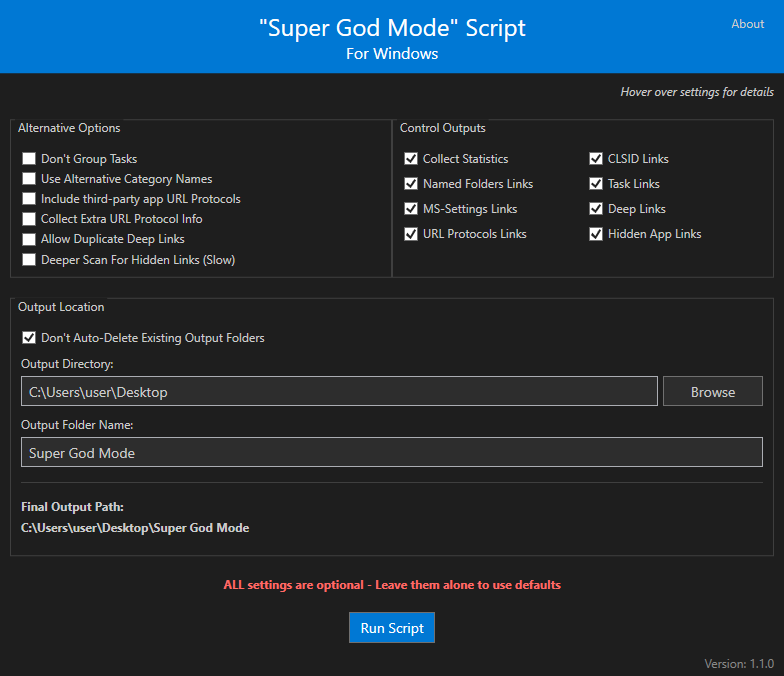
Task: Turn off URL Protocols Links
Action: (x=411, y=234)
